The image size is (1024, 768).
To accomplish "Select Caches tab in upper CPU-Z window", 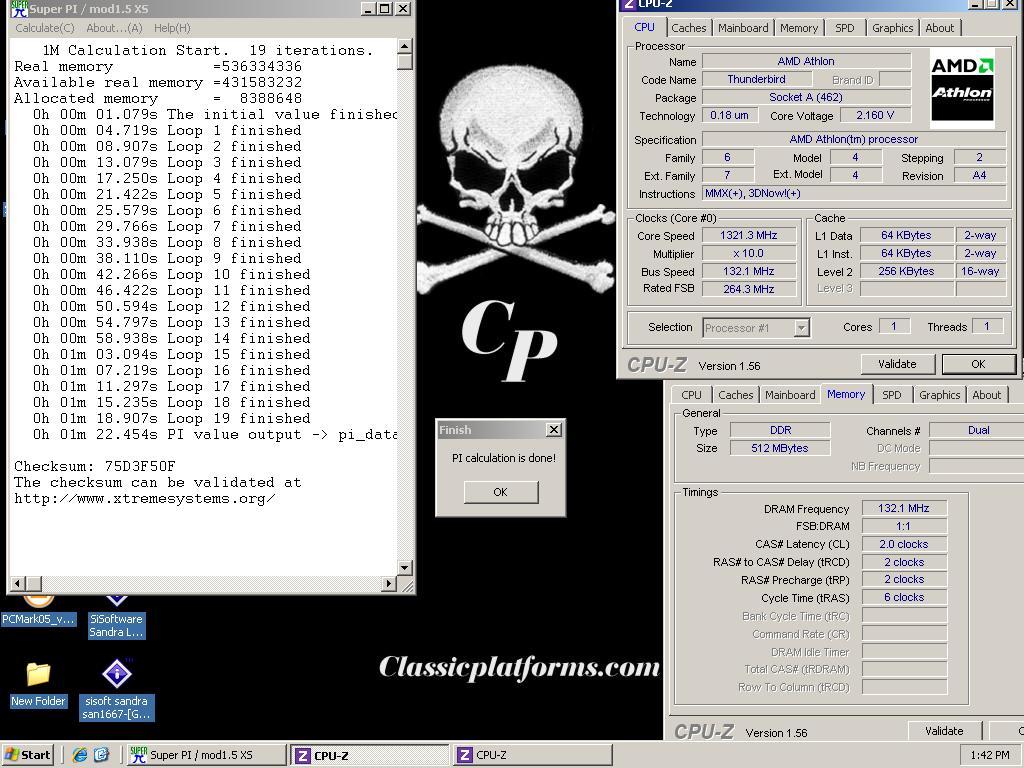I will [688, 28].
